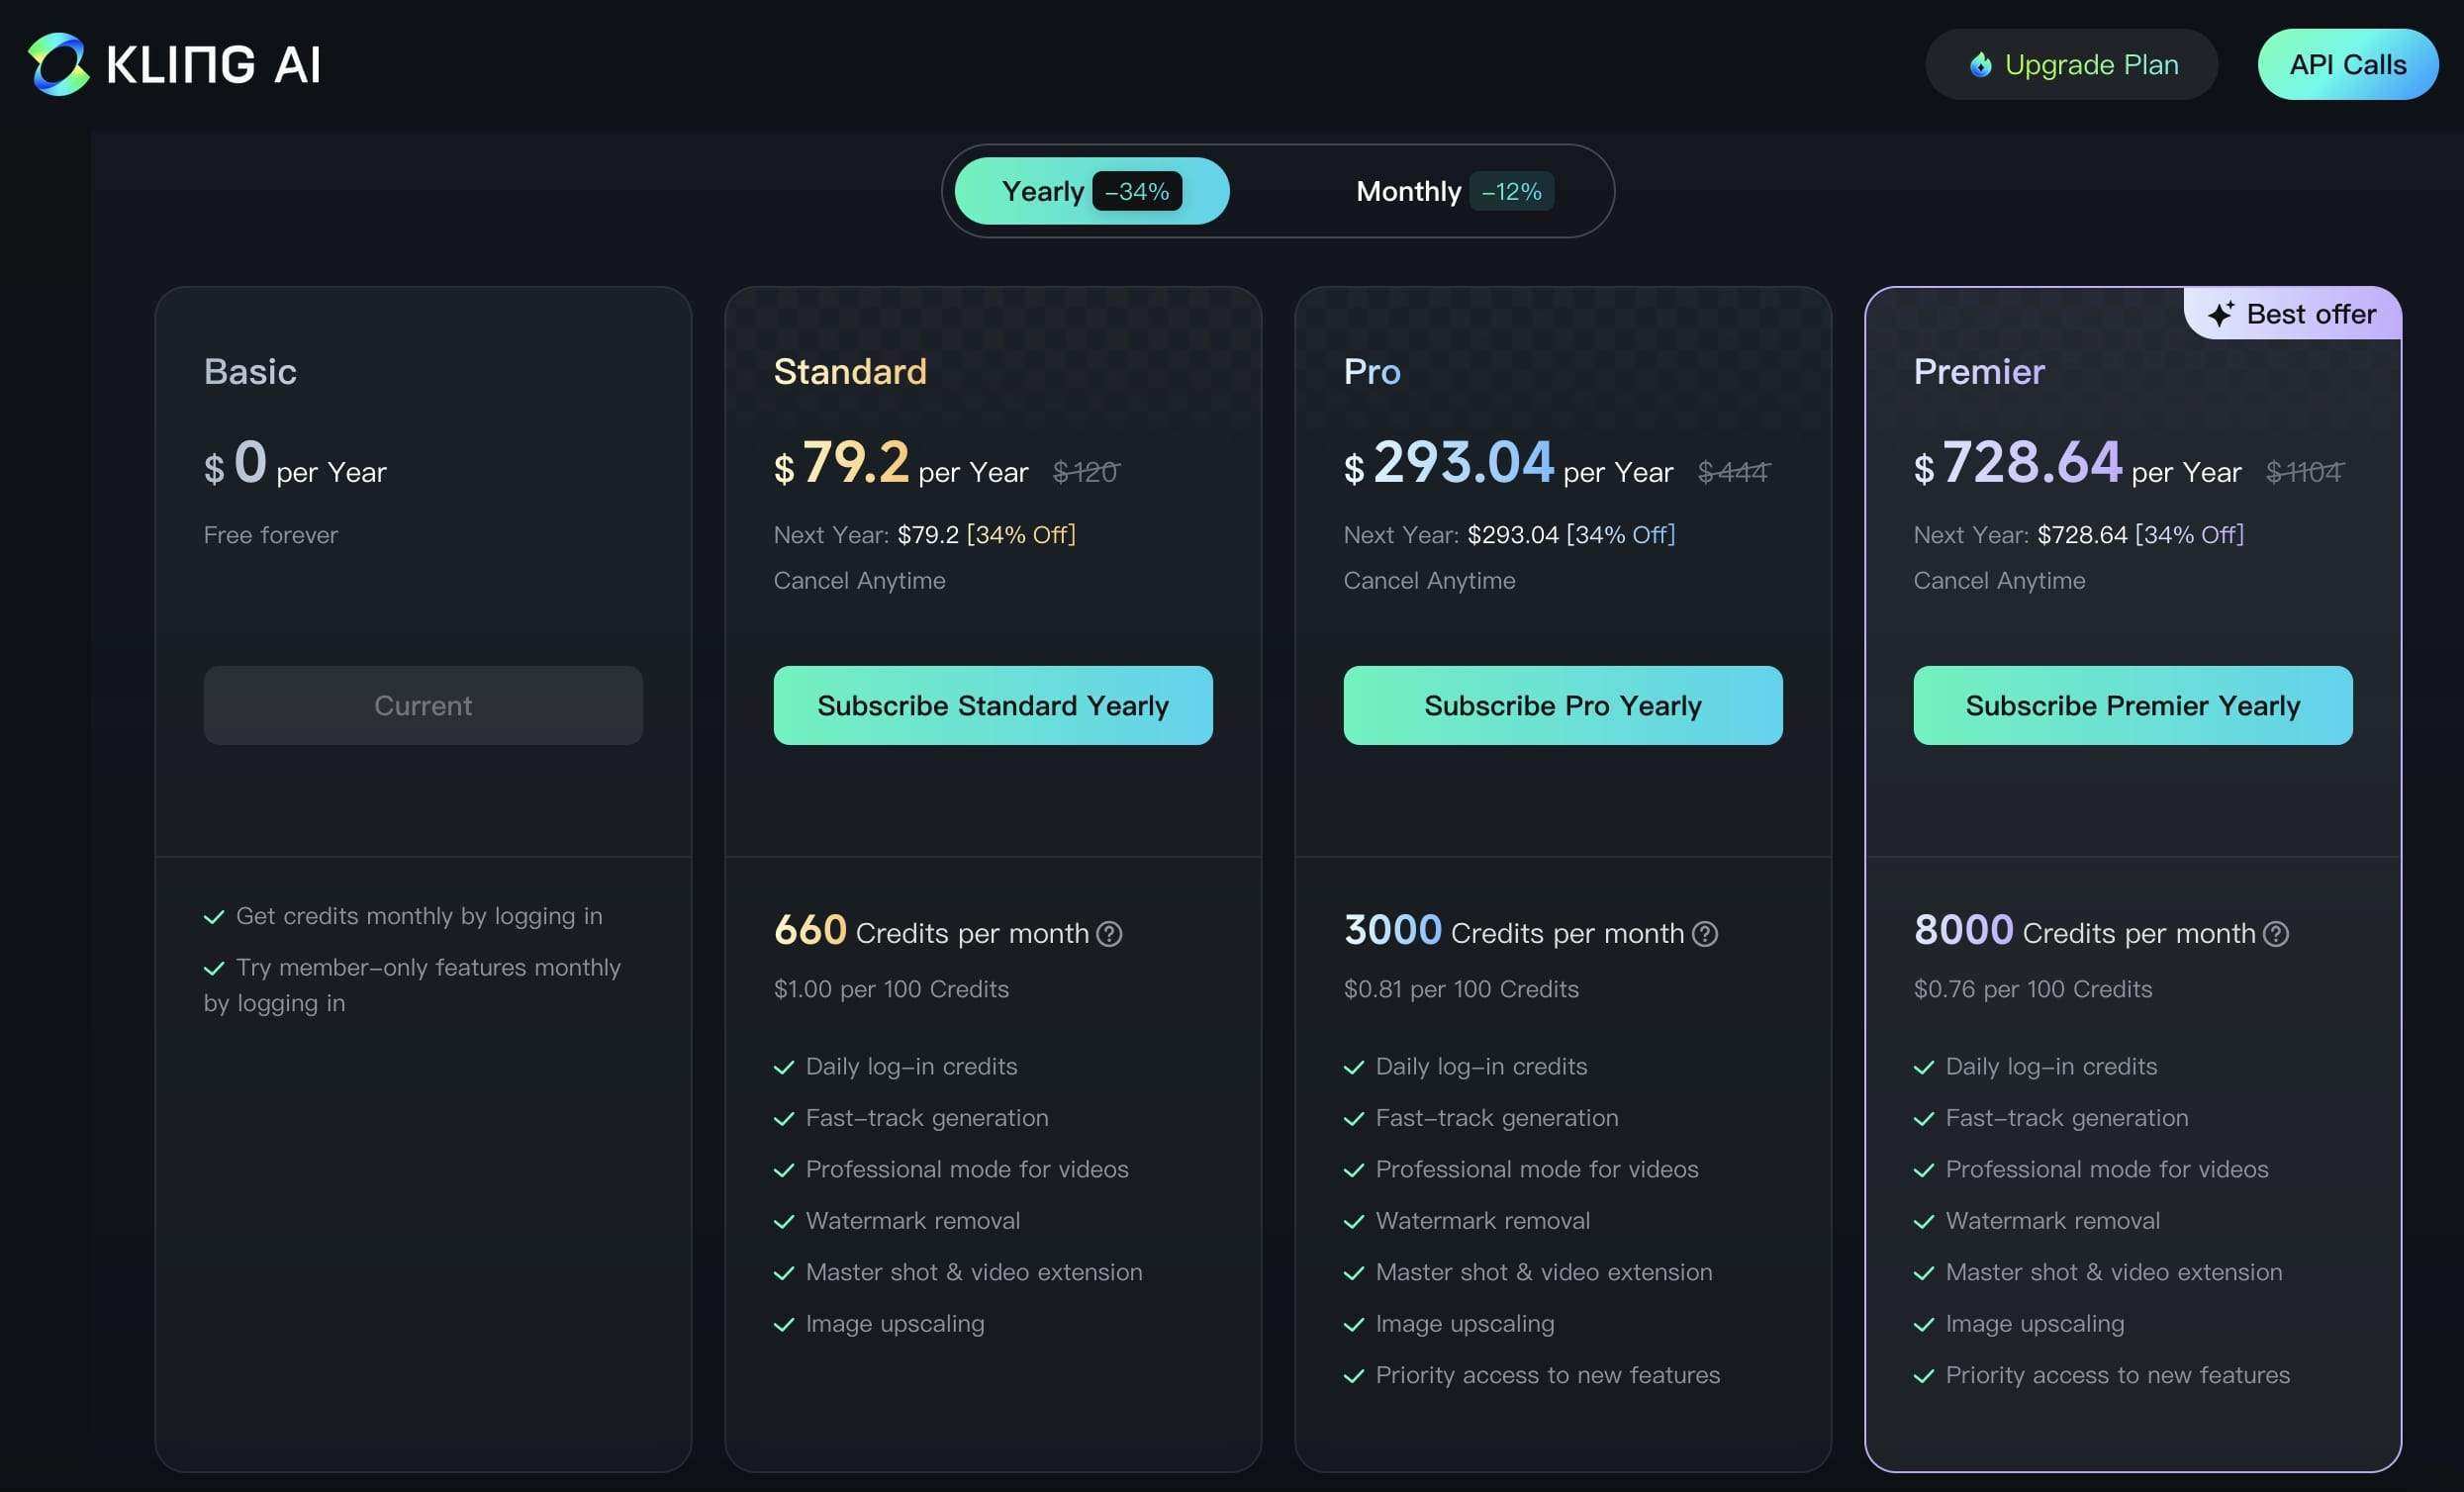Click the -12% monthly discount badge
The height and width of the screenshot is (1492, 2464).
(1511, 191)
